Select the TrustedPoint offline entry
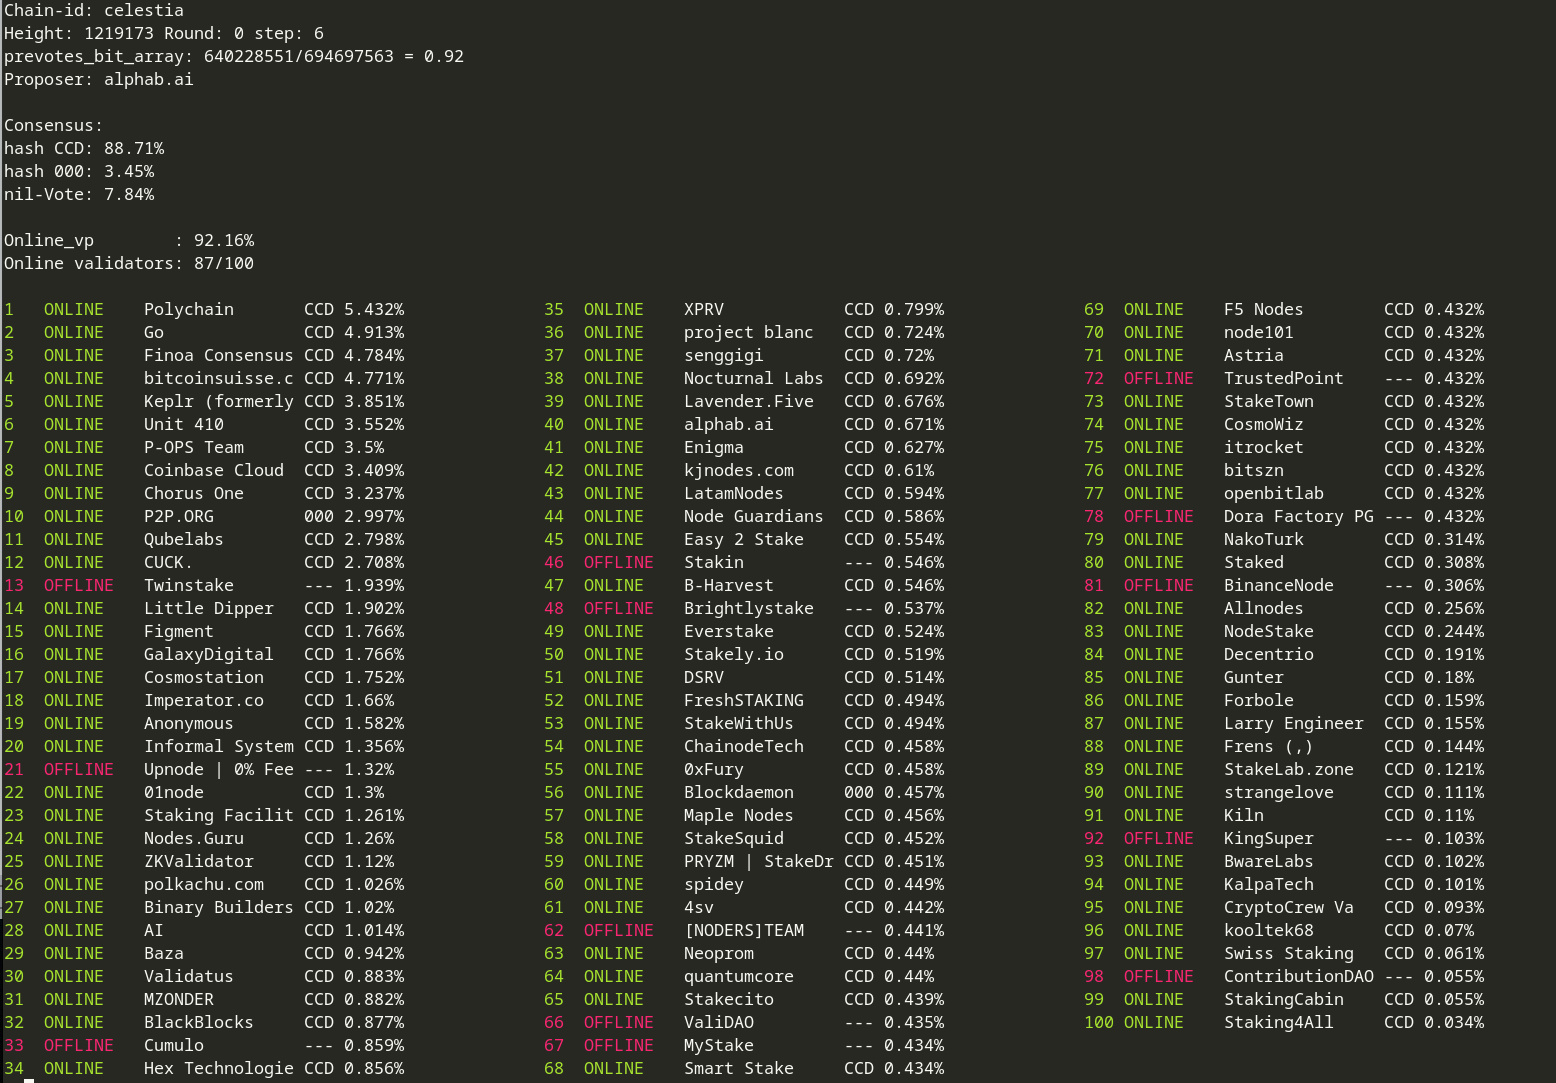Screen dimensions: 1556x1083 pyautogui.click(x=1284, y=378)
